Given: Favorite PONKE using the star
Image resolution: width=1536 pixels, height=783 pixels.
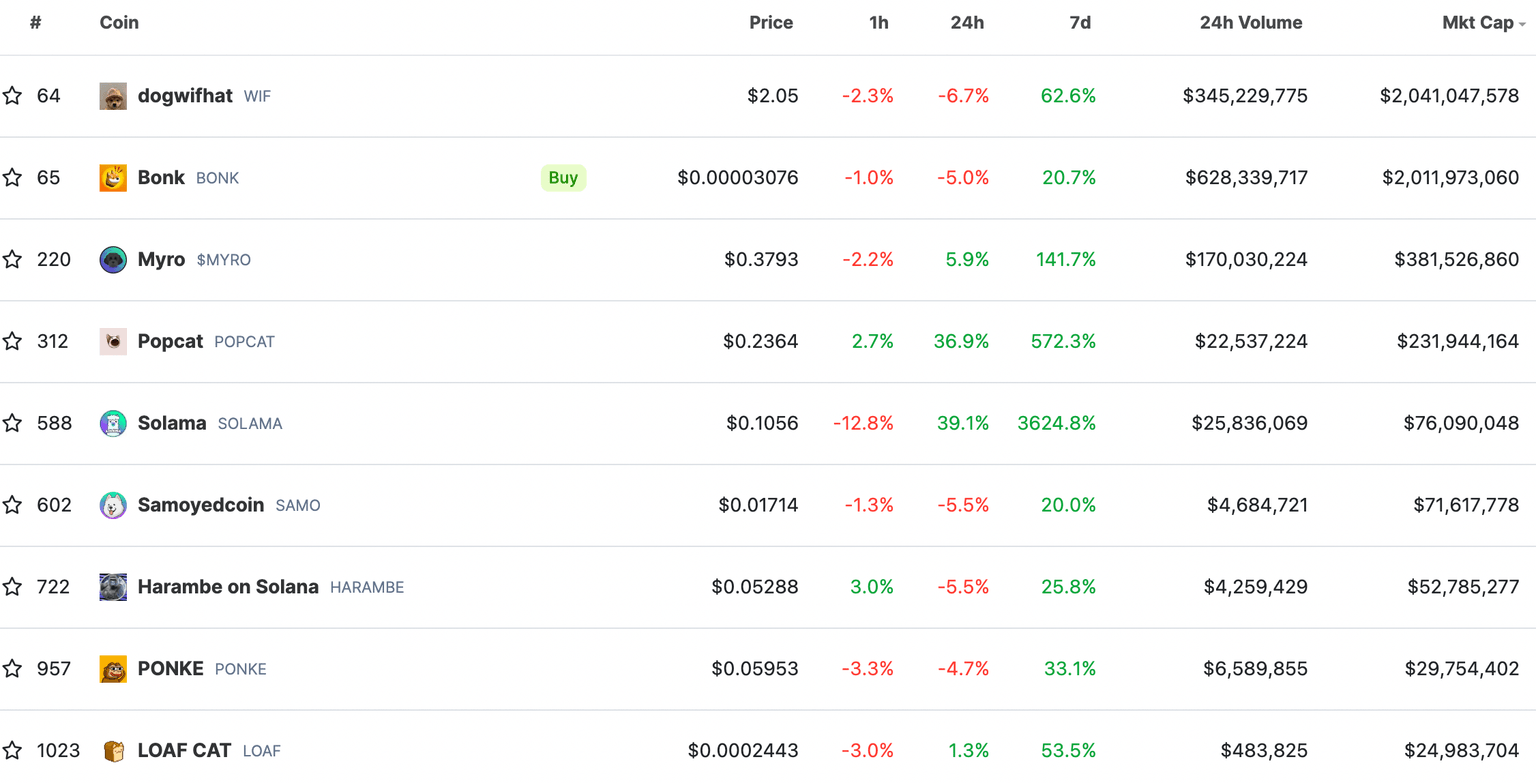Looking at the screenshot, I should pos(12,669).
